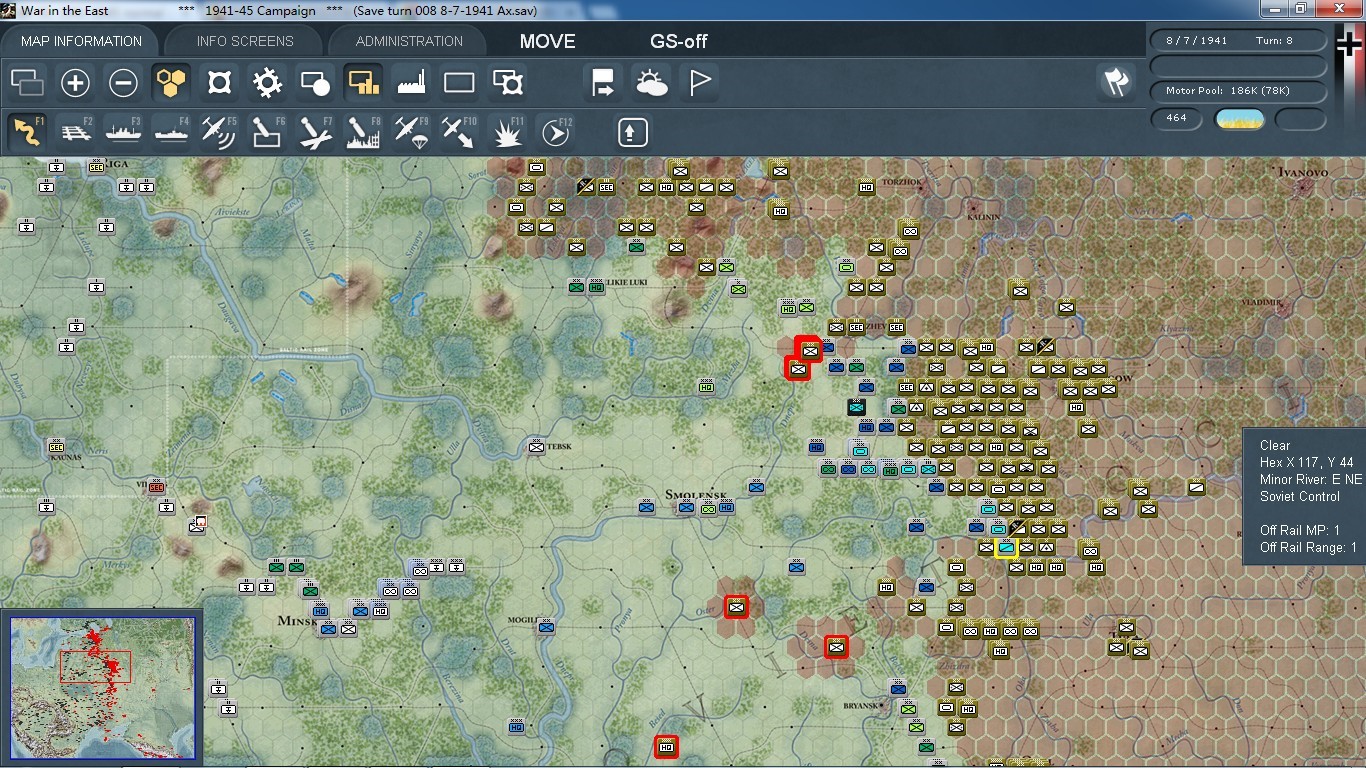Select F5 air recon mode
Screen dimensions: 1366x768
tap(219, 131)
